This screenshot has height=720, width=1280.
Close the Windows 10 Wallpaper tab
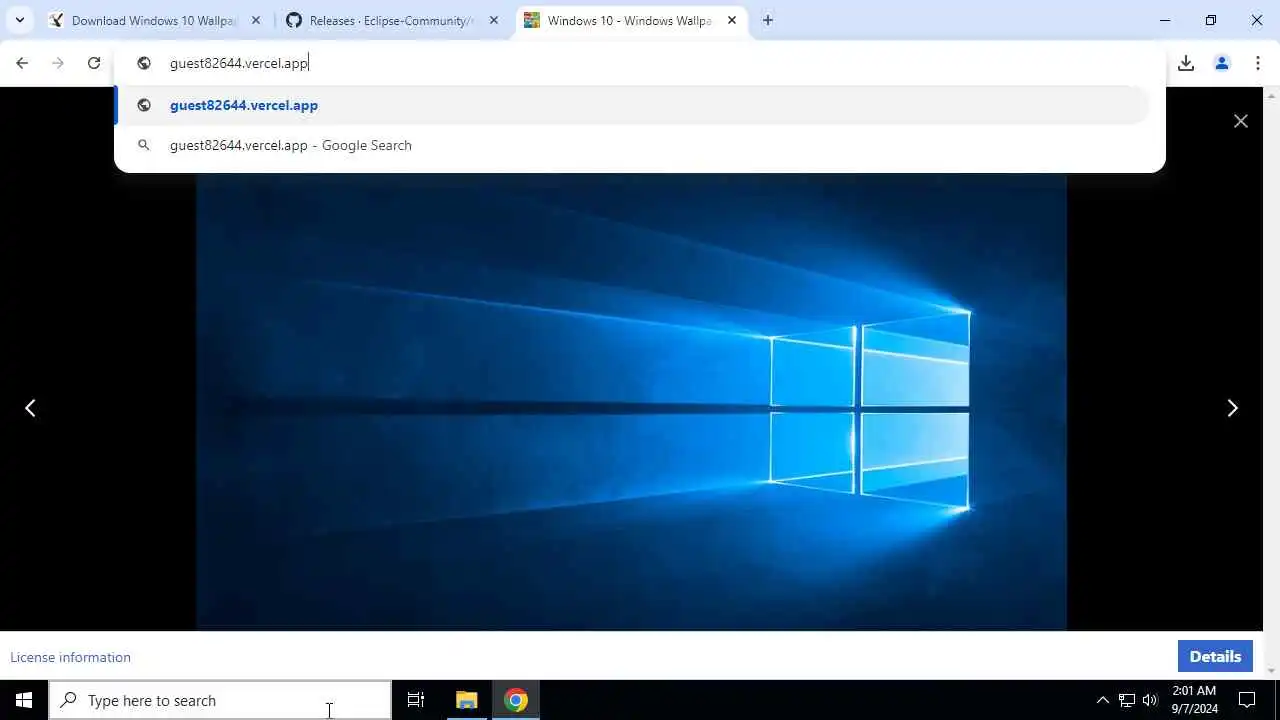[x=732, y=20]
